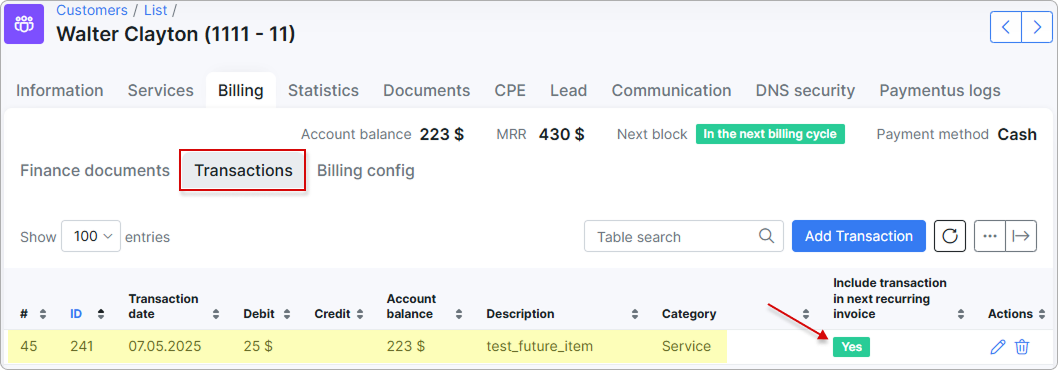The image size is (1058, 370).
Task: Click ID value 241 in the table
Action: (x=82, y=346)
